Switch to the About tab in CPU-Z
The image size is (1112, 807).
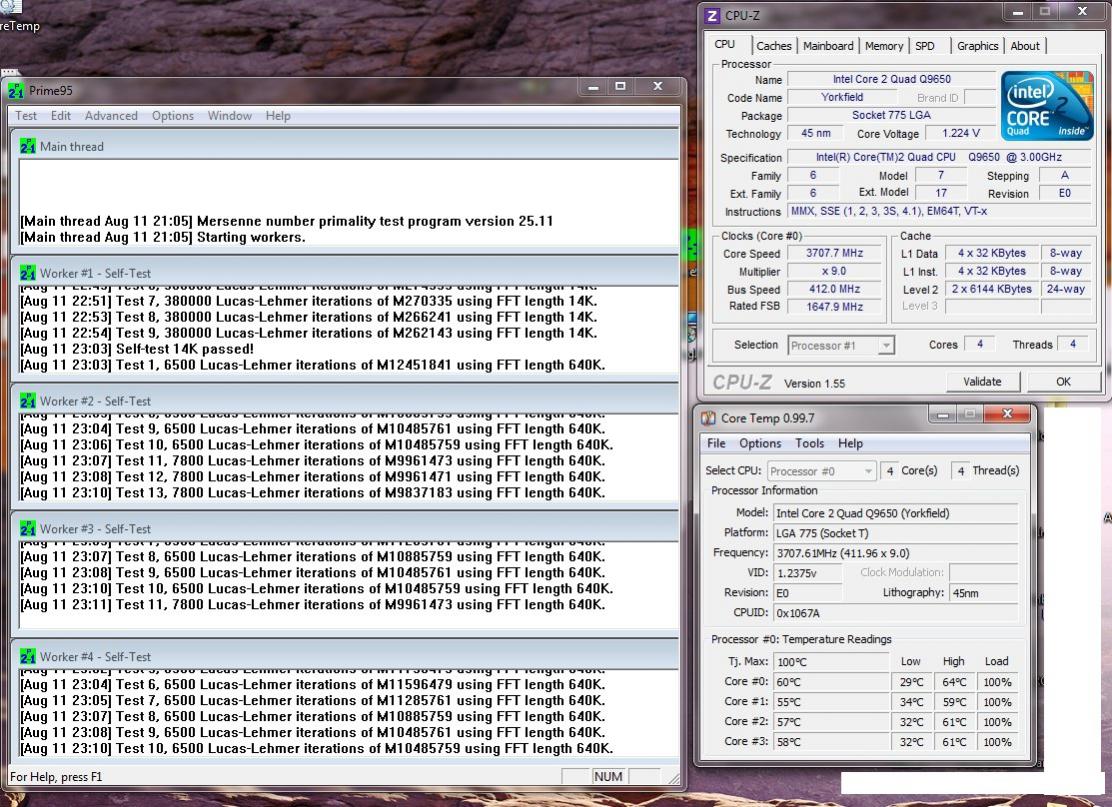pyautogui.click(x=1025, y=46)
